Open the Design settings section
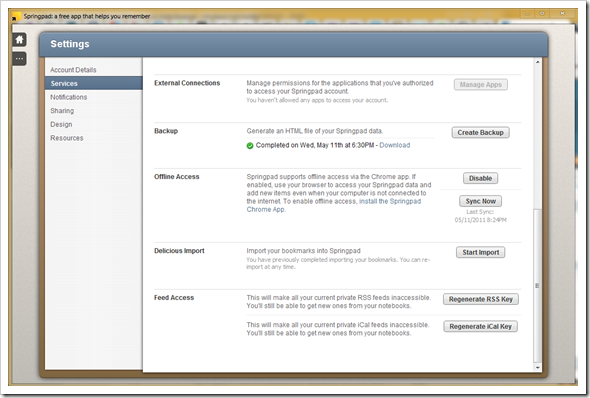This screenshot has height=398, width=590. 61,124
